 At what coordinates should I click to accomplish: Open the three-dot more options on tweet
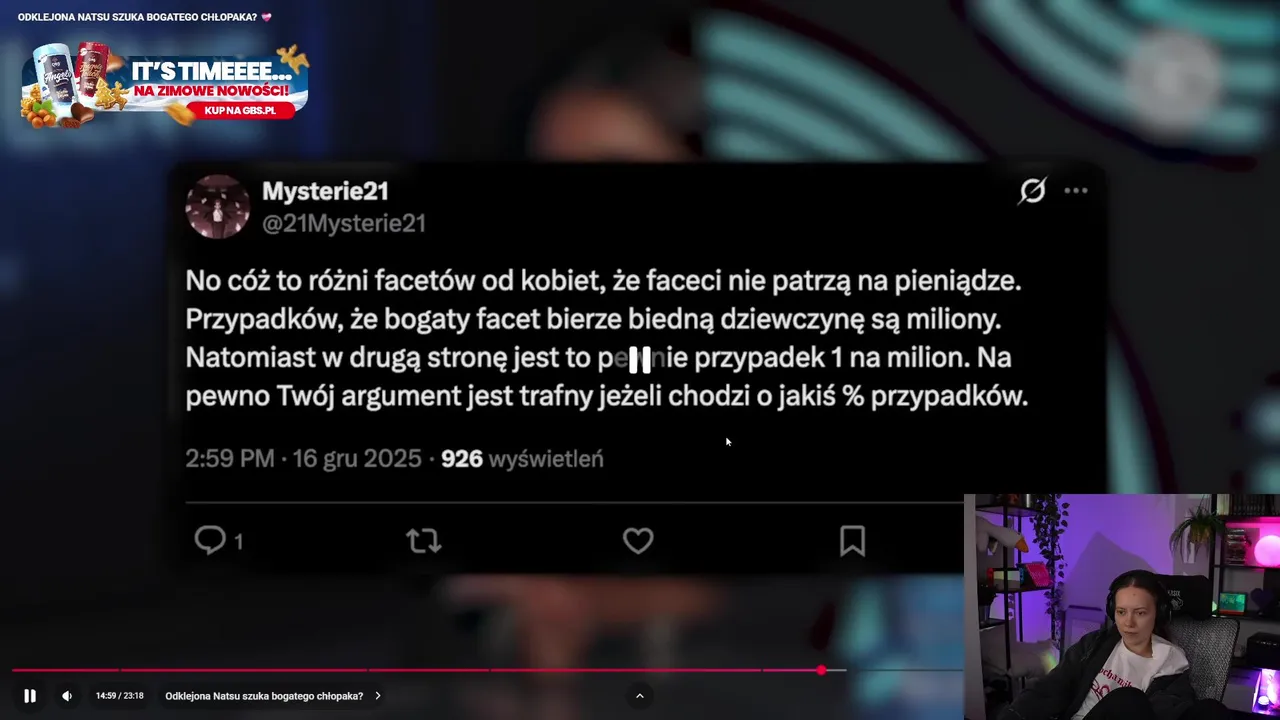coord(1076,191)
